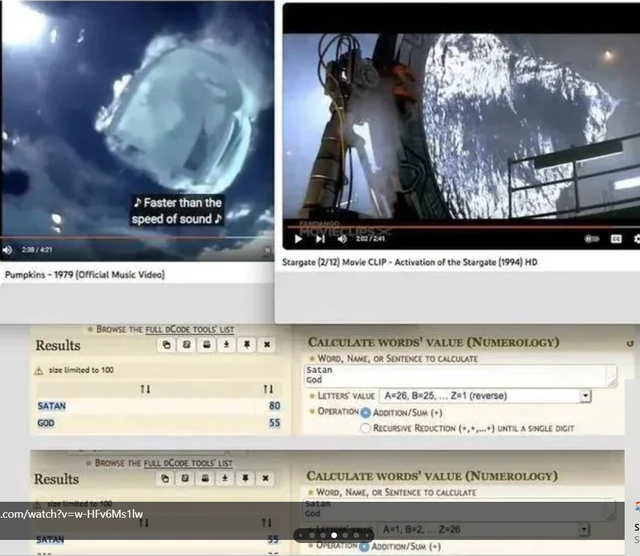
Task: Print results from lower Results panel
Action: coord(205,478)
